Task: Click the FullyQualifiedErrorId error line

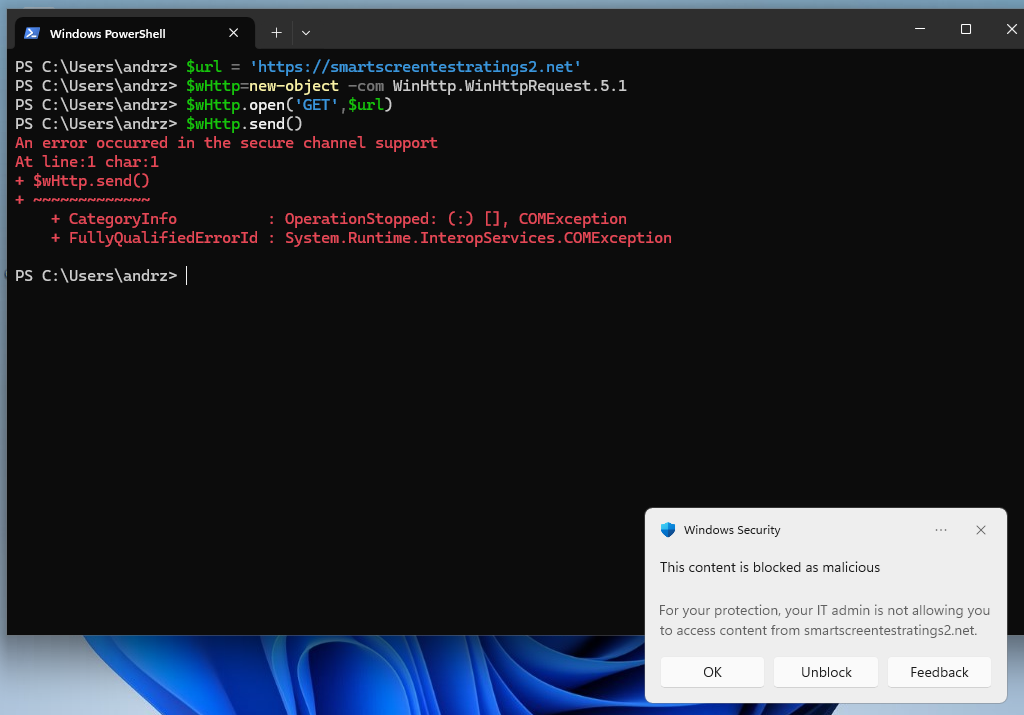Action: (361, 238)
